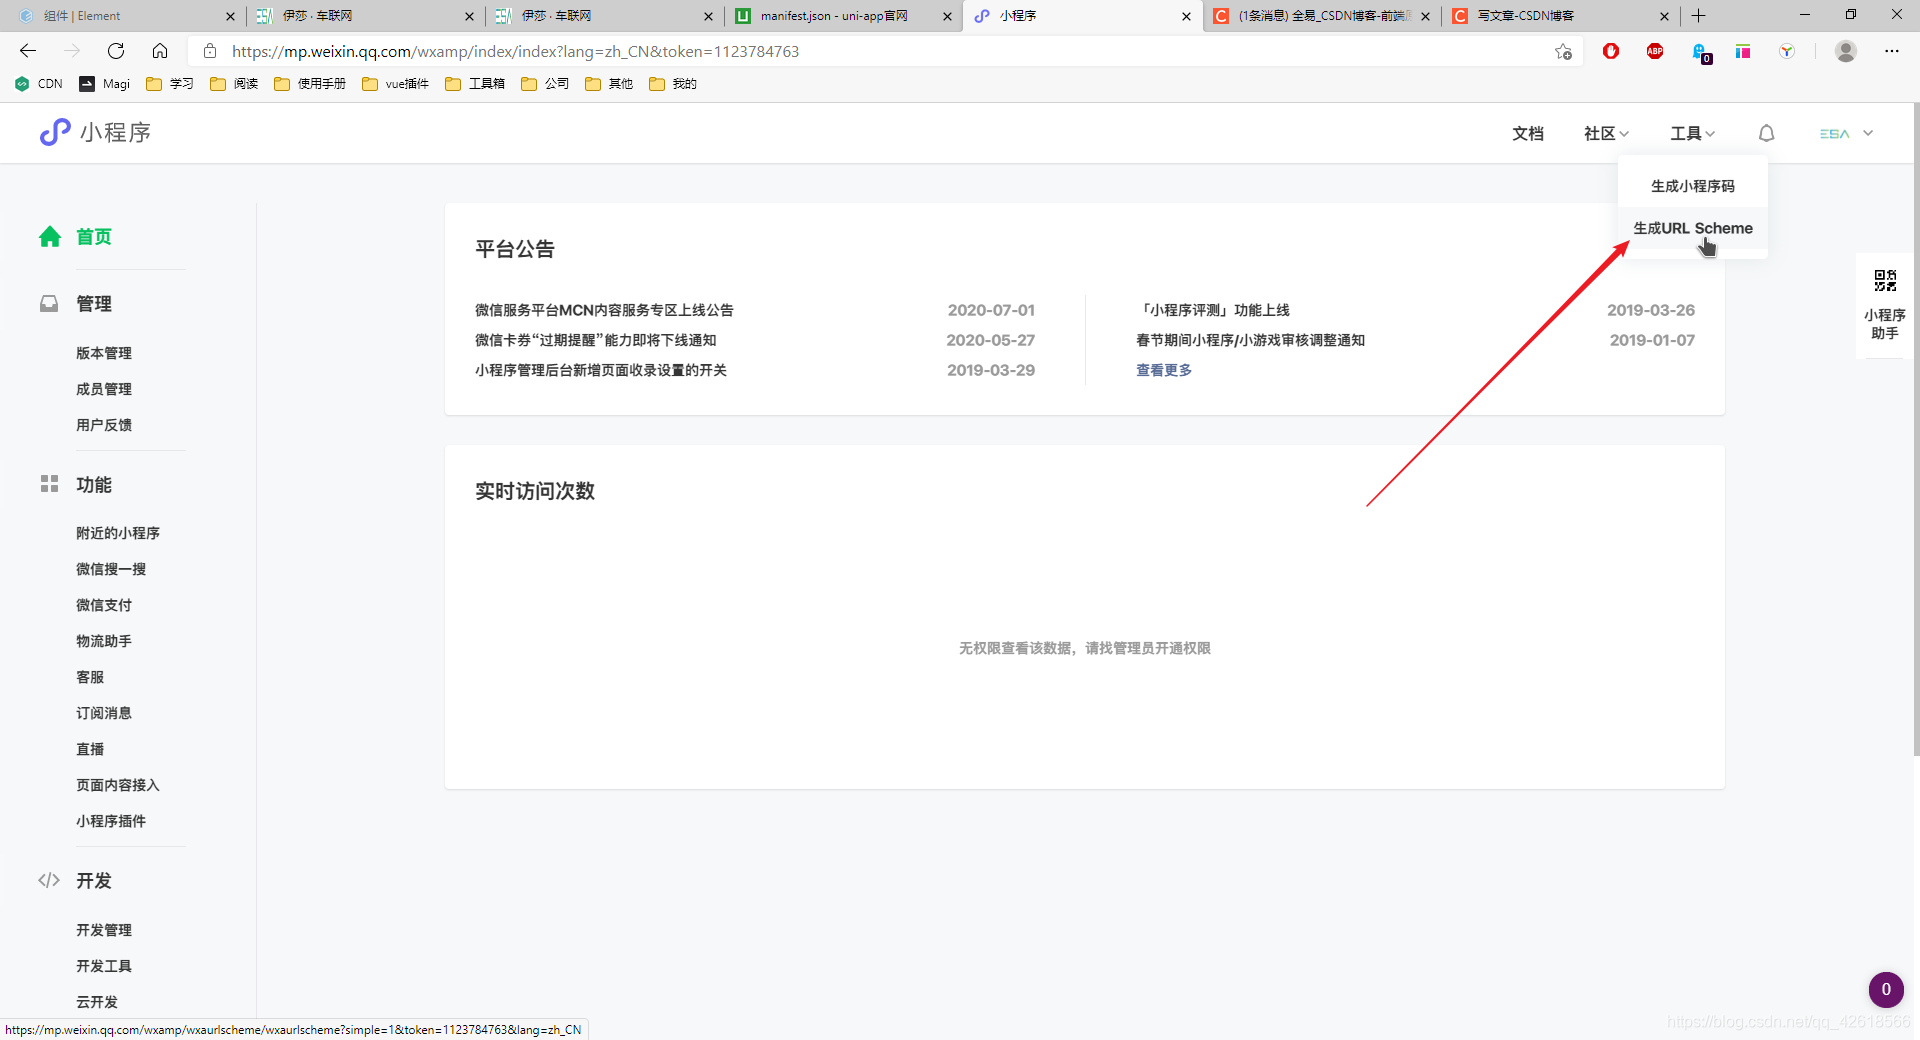Select 生成小程序码 from the open menu
The image size is (1920, 1040).
click(1692, 184)
